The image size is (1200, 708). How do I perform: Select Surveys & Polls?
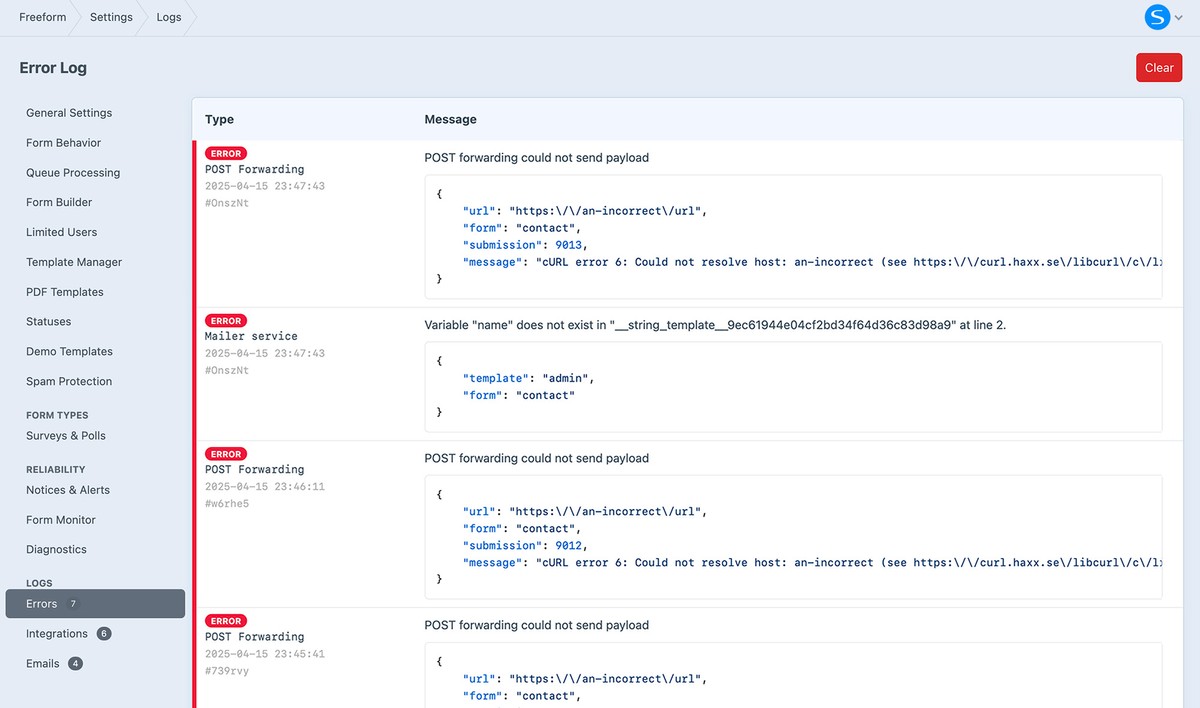pyautogui.click(x=66, y=436)
